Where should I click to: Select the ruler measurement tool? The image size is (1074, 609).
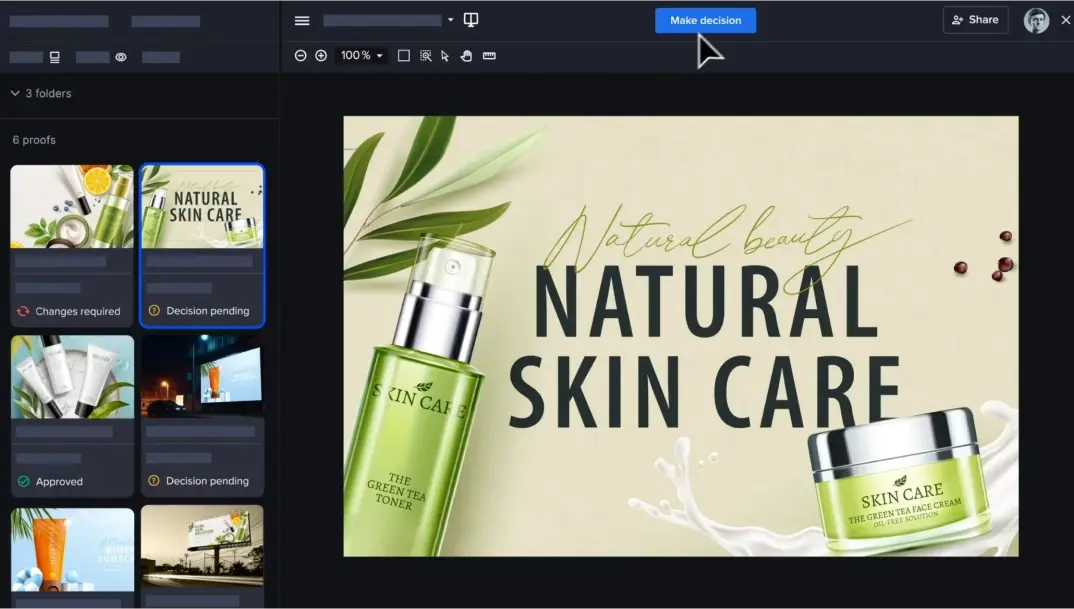pyautogui.click(x=489, y=56)
